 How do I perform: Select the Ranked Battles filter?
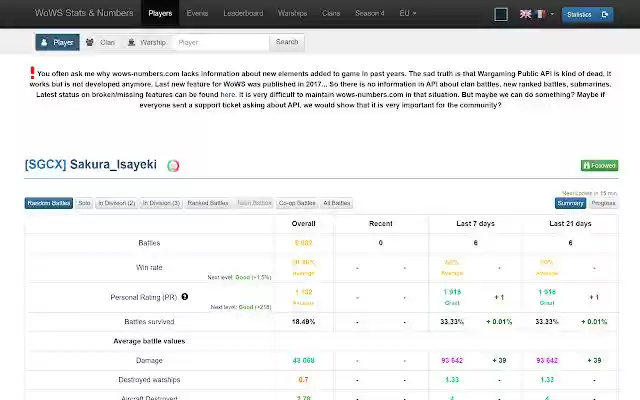[x=208, y=203]
